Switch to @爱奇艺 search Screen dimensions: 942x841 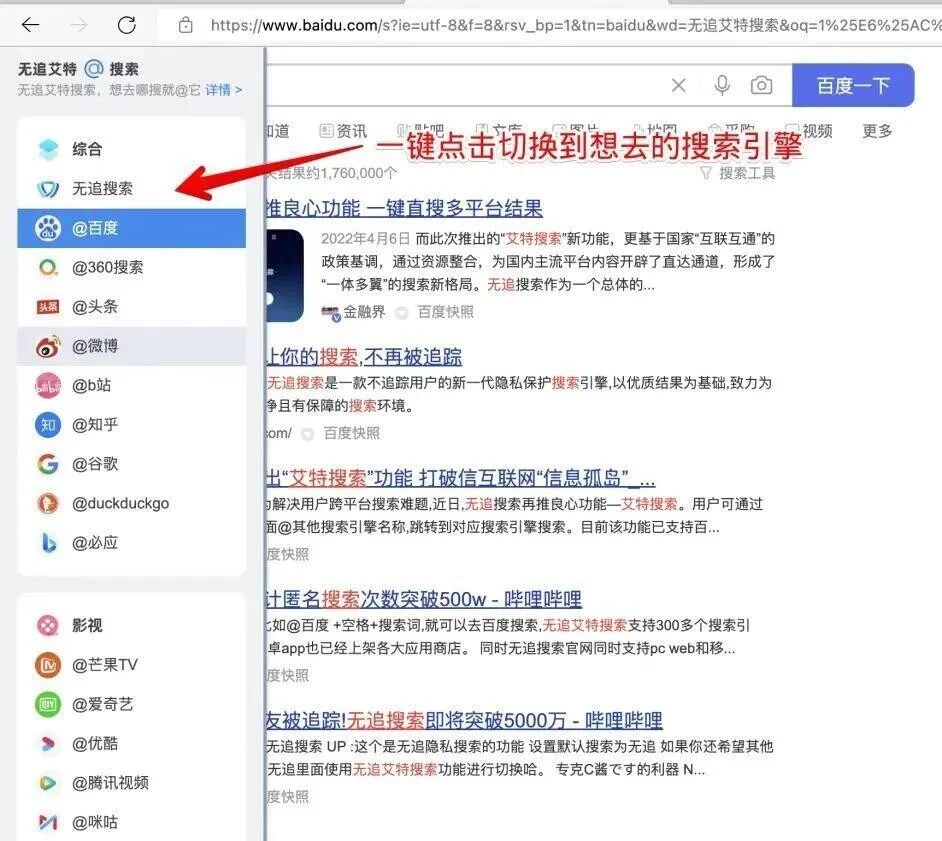[131, 704]
